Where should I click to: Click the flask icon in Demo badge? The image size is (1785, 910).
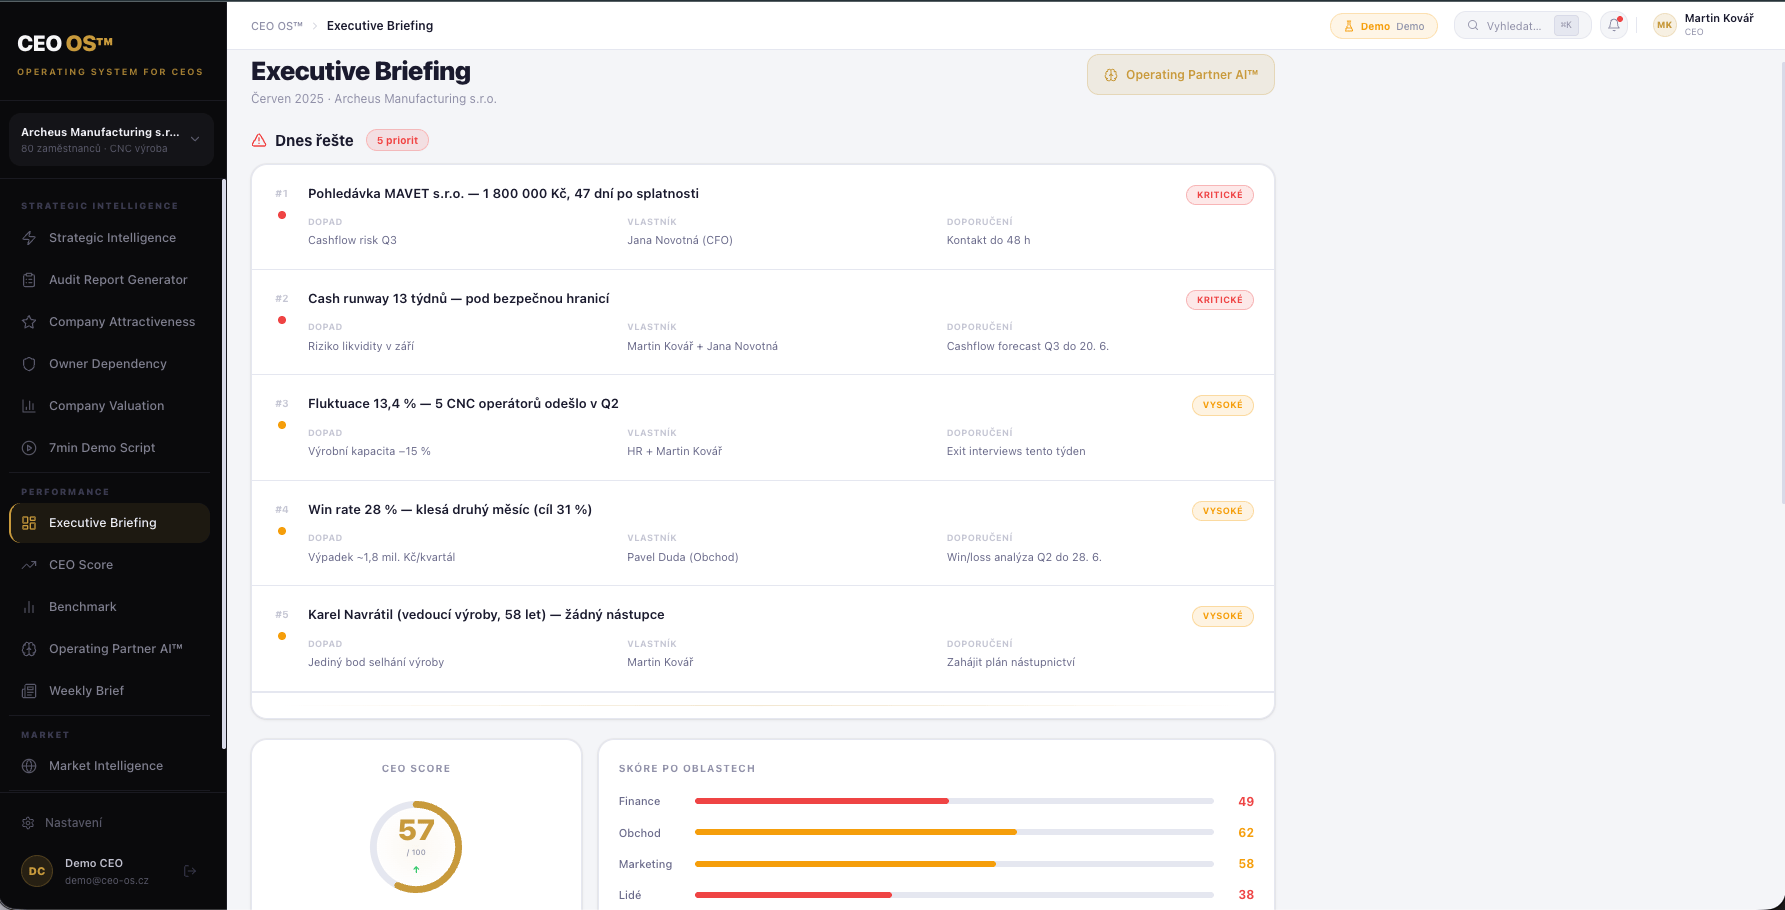pos(1349,26)
